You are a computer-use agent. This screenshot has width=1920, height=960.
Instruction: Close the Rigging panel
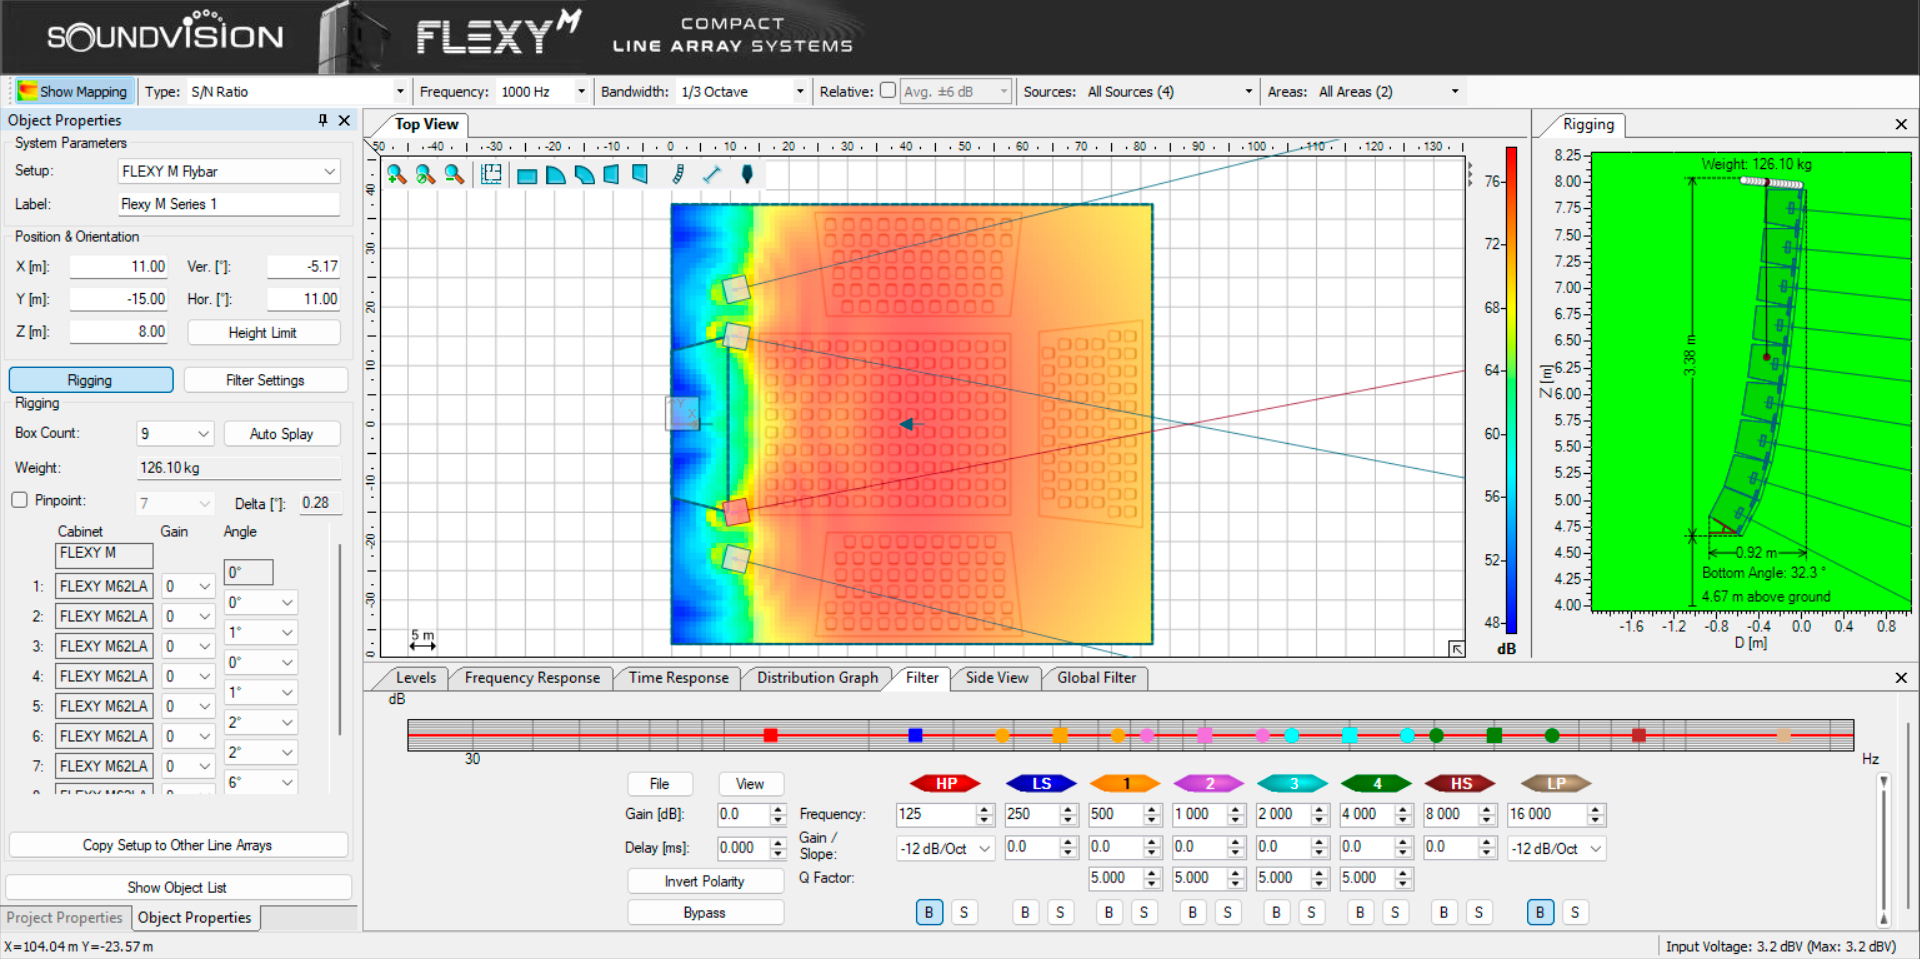coord(1901,125)
